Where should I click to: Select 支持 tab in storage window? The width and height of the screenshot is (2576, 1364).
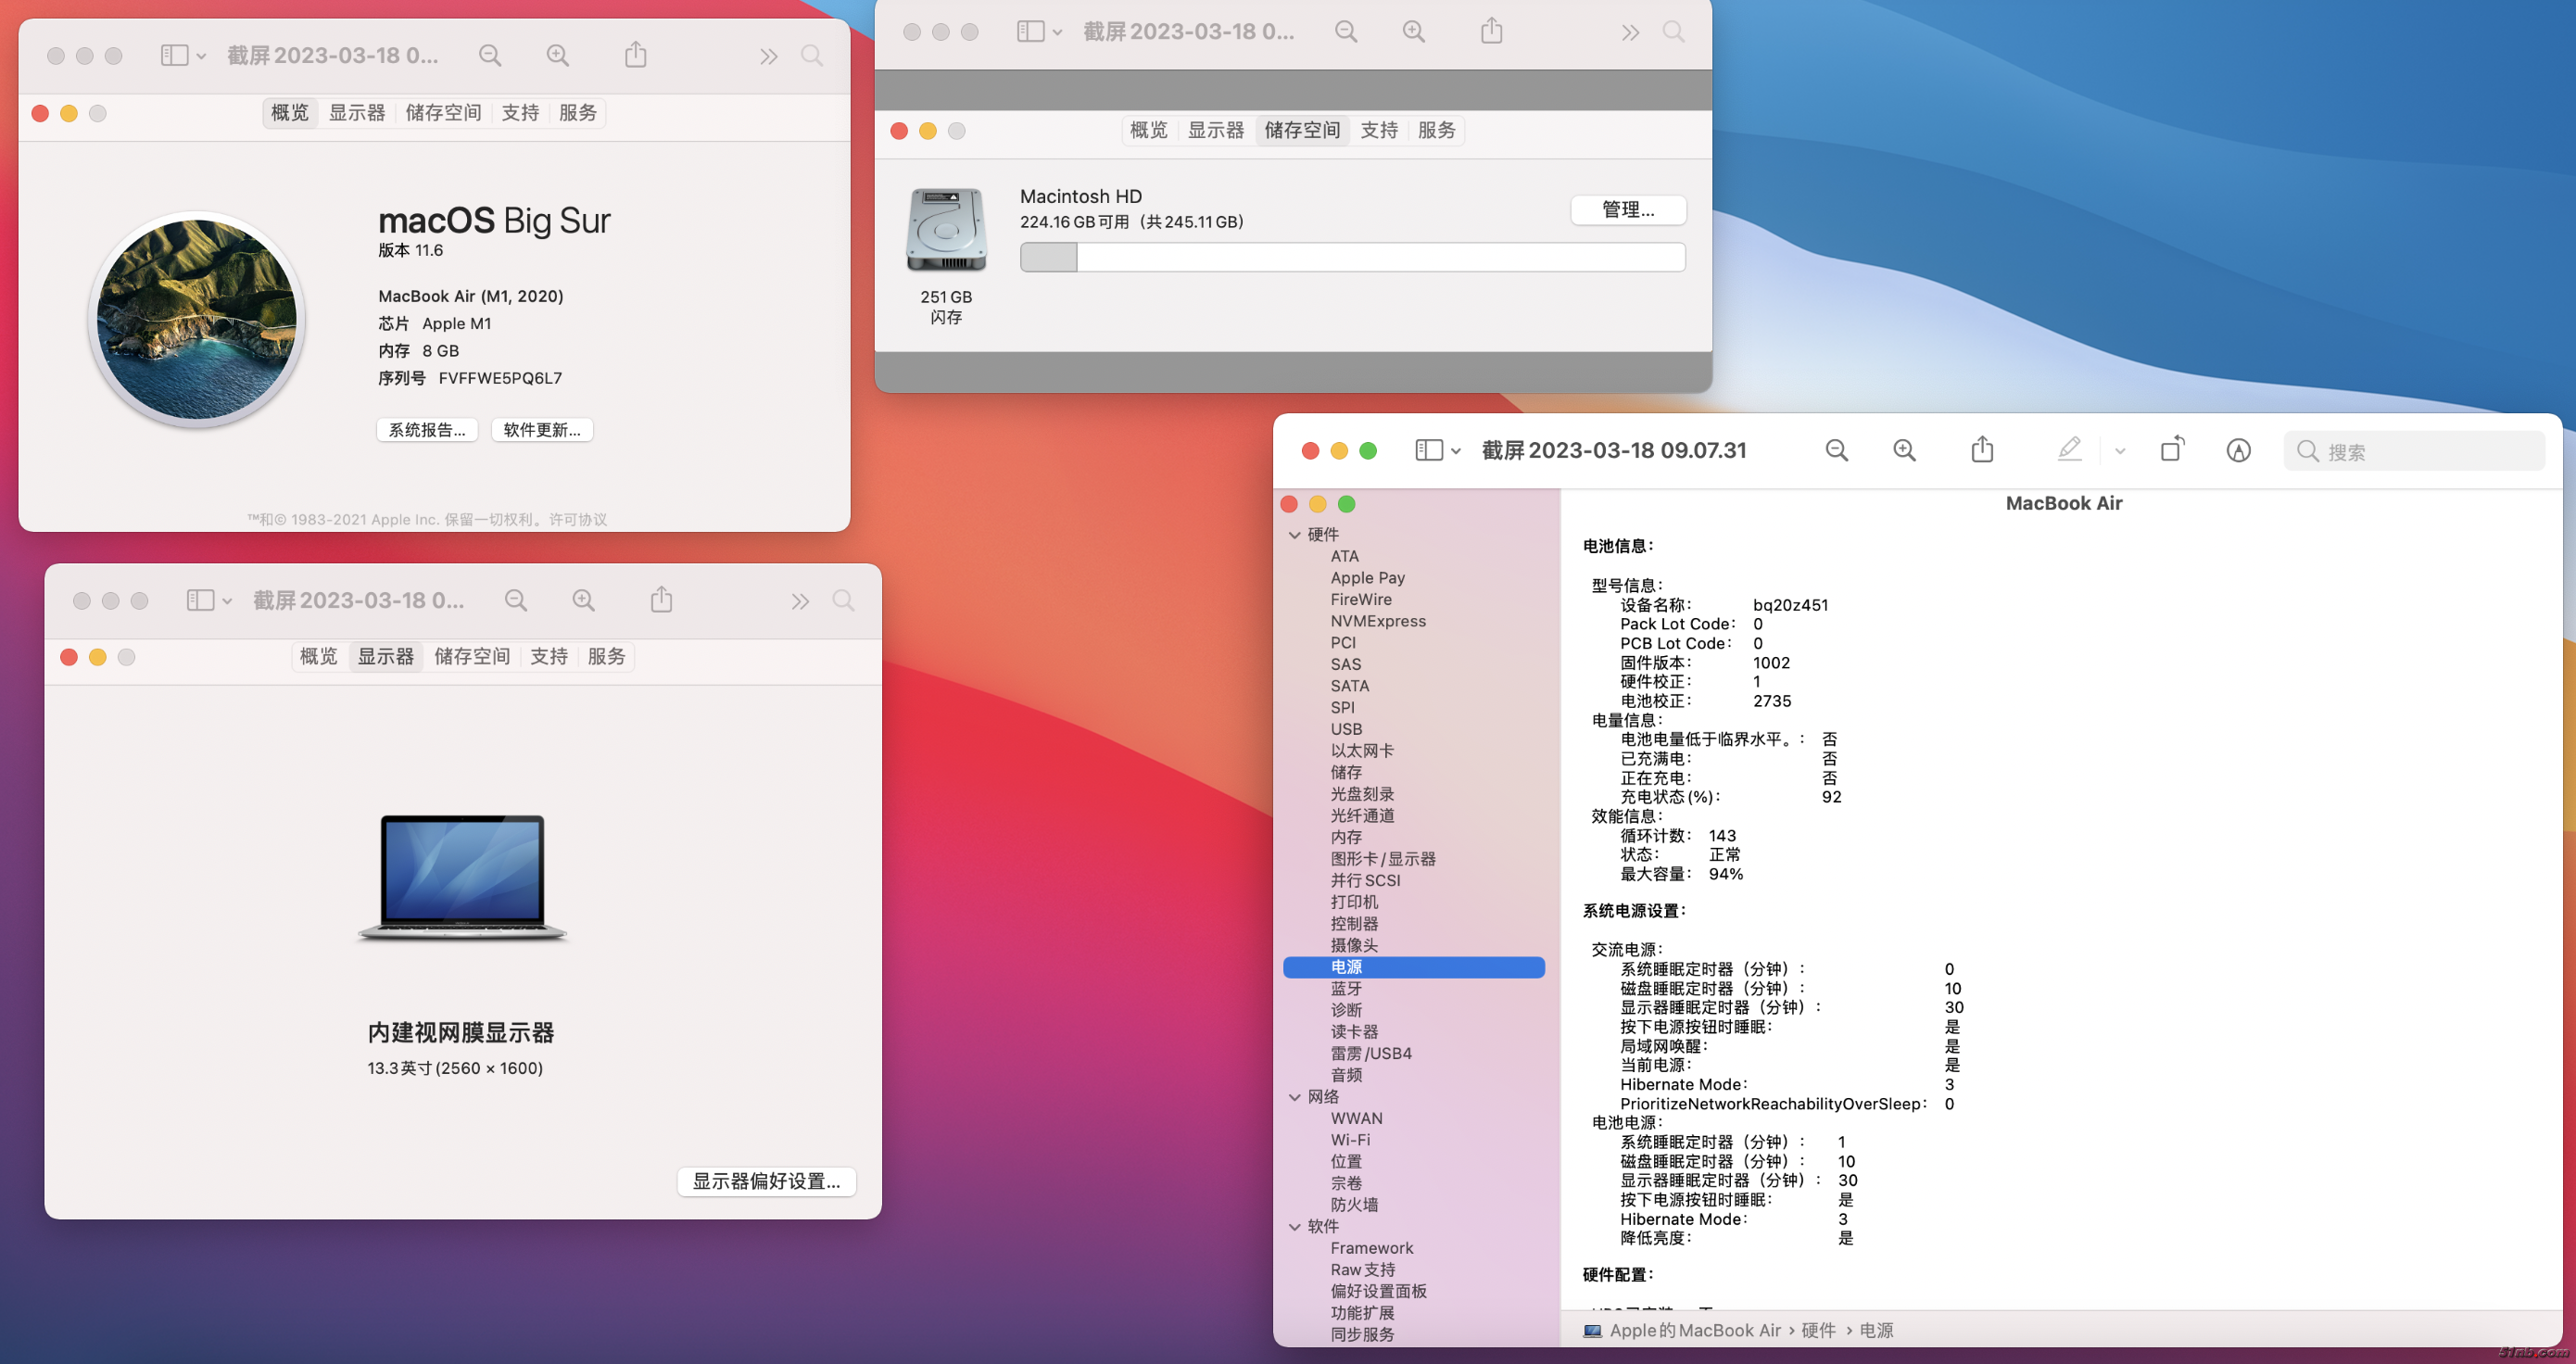click(1379, 131)
